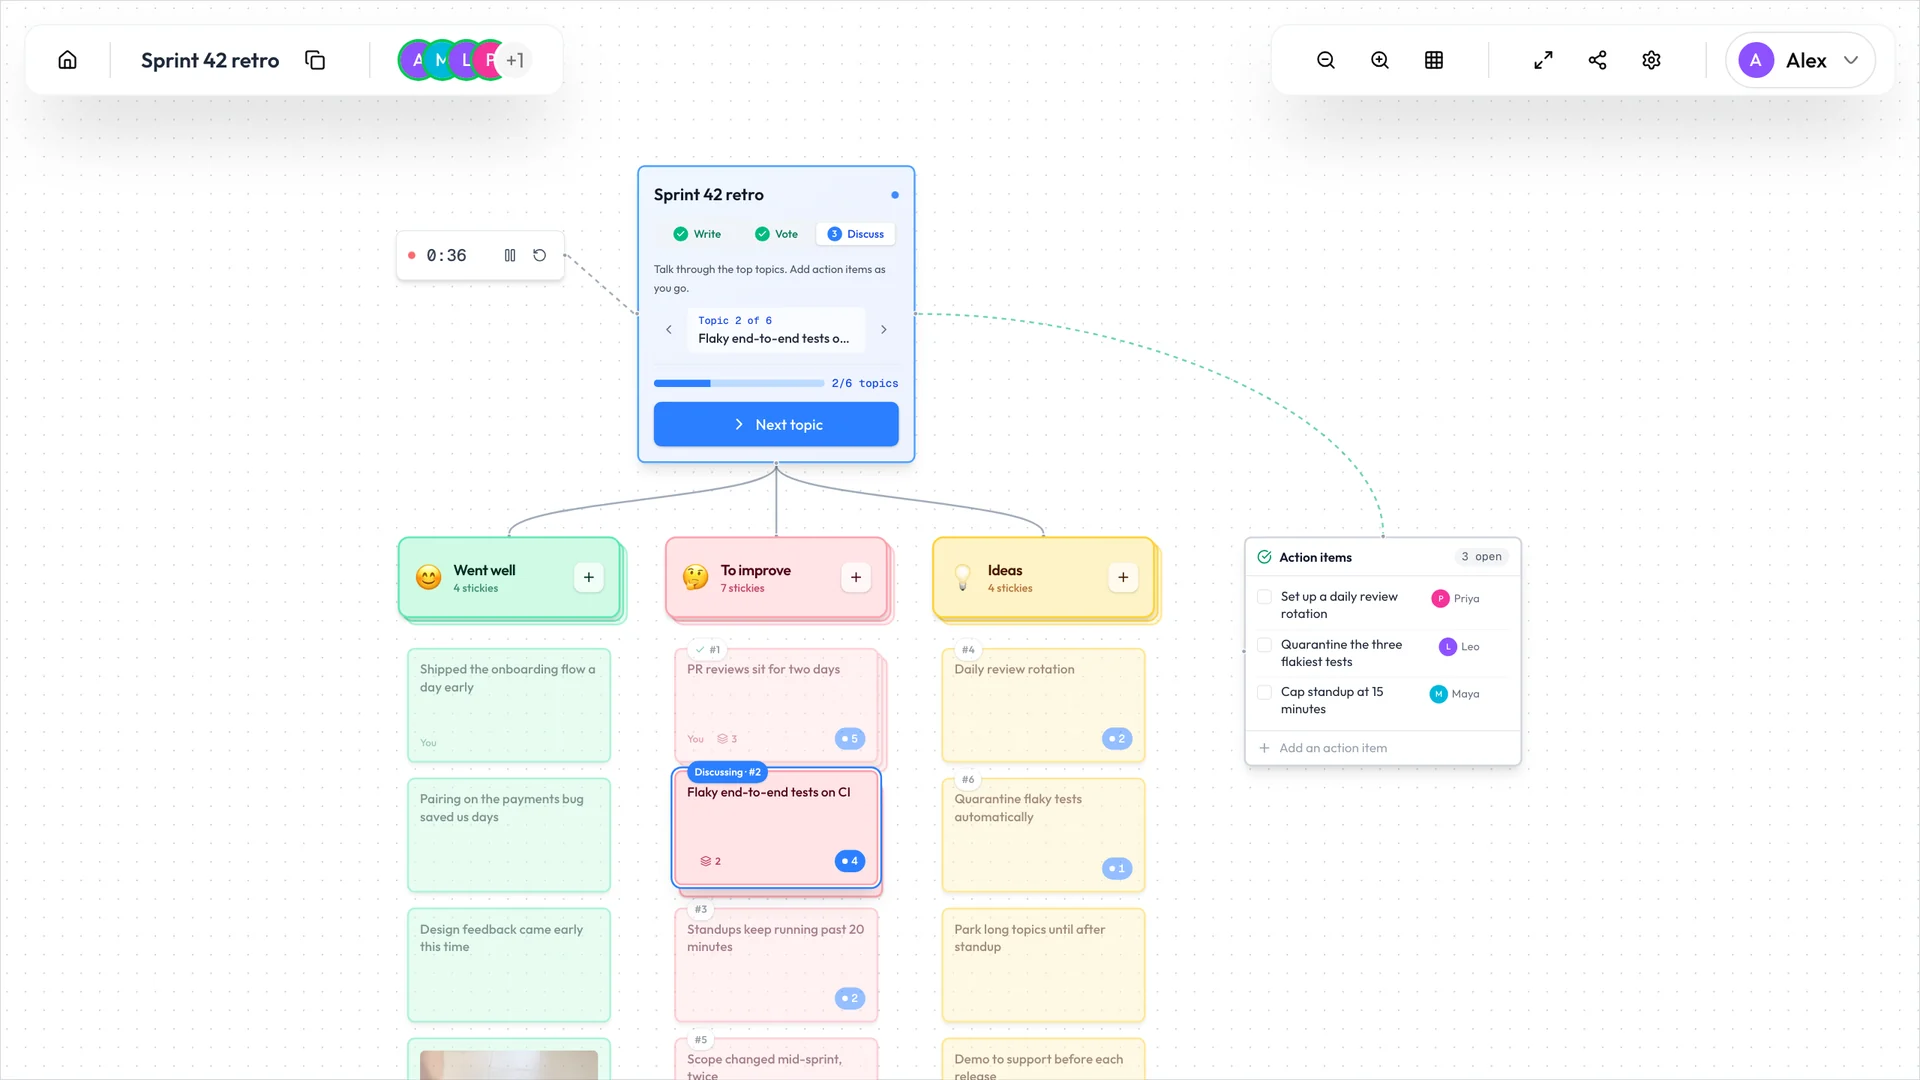Open stacked notes icon on Flaky tests sticky

tap(710, 861)
